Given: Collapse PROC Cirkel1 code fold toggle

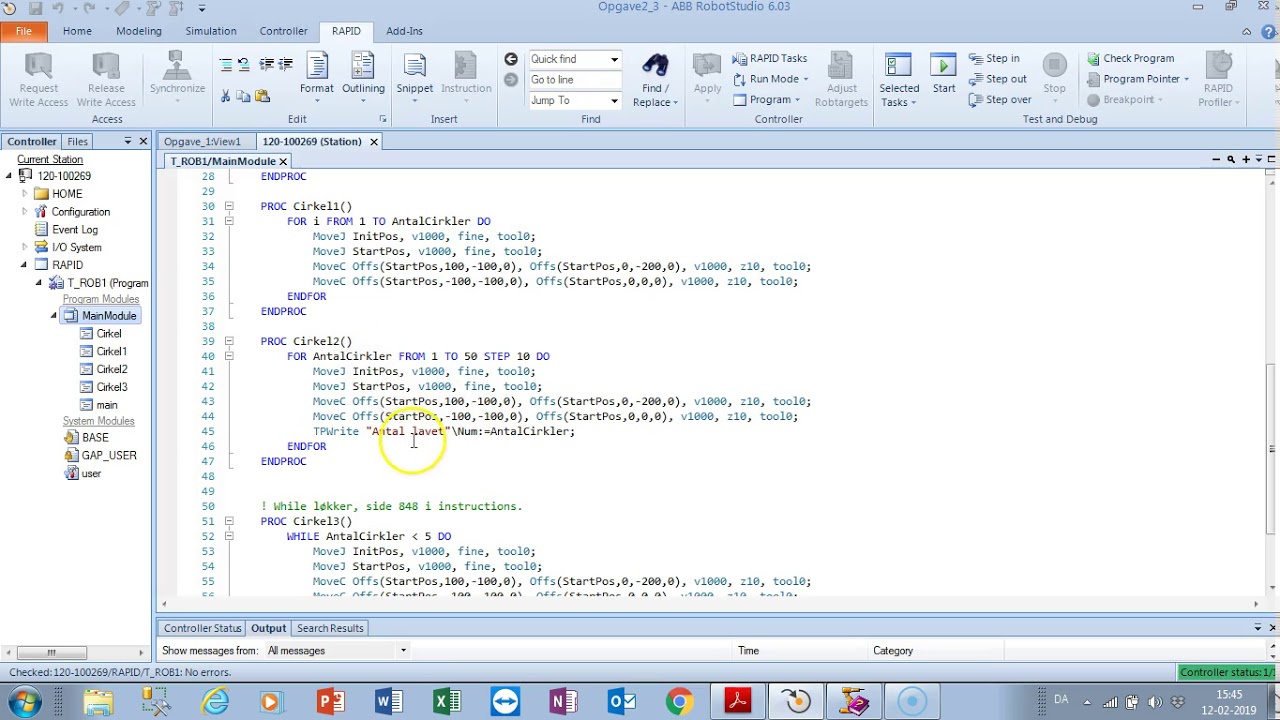Looking at the screenshot, I should pos(229,206).
